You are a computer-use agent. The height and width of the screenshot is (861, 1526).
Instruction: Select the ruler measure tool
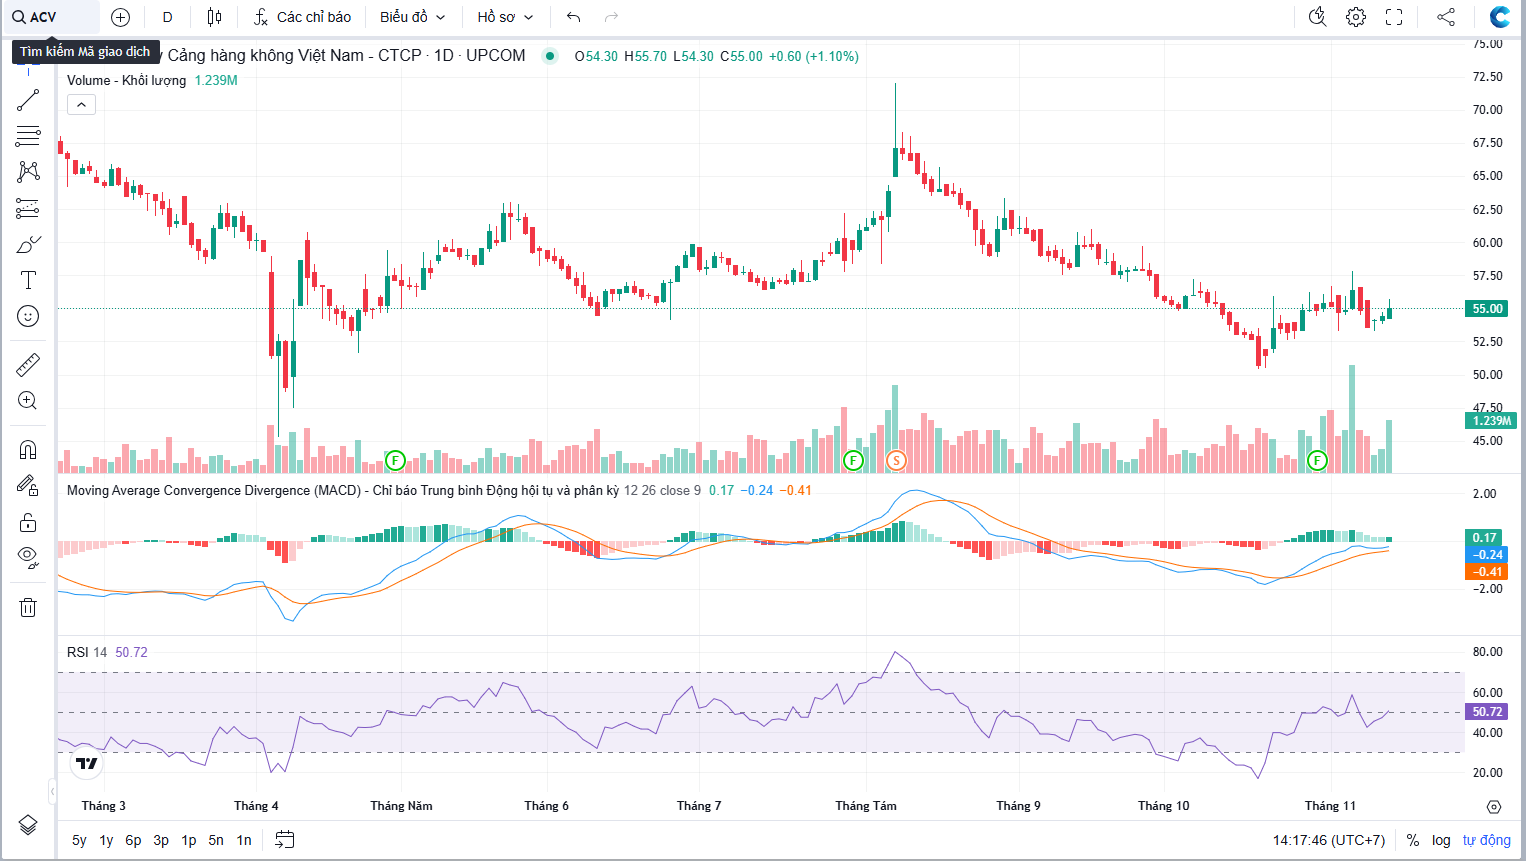[x=28, y=365]
